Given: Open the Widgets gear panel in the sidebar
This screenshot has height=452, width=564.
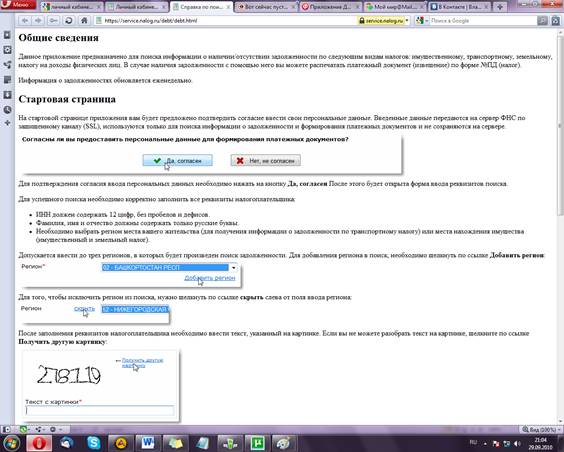Looking at the screenshot, I should 7,50.
